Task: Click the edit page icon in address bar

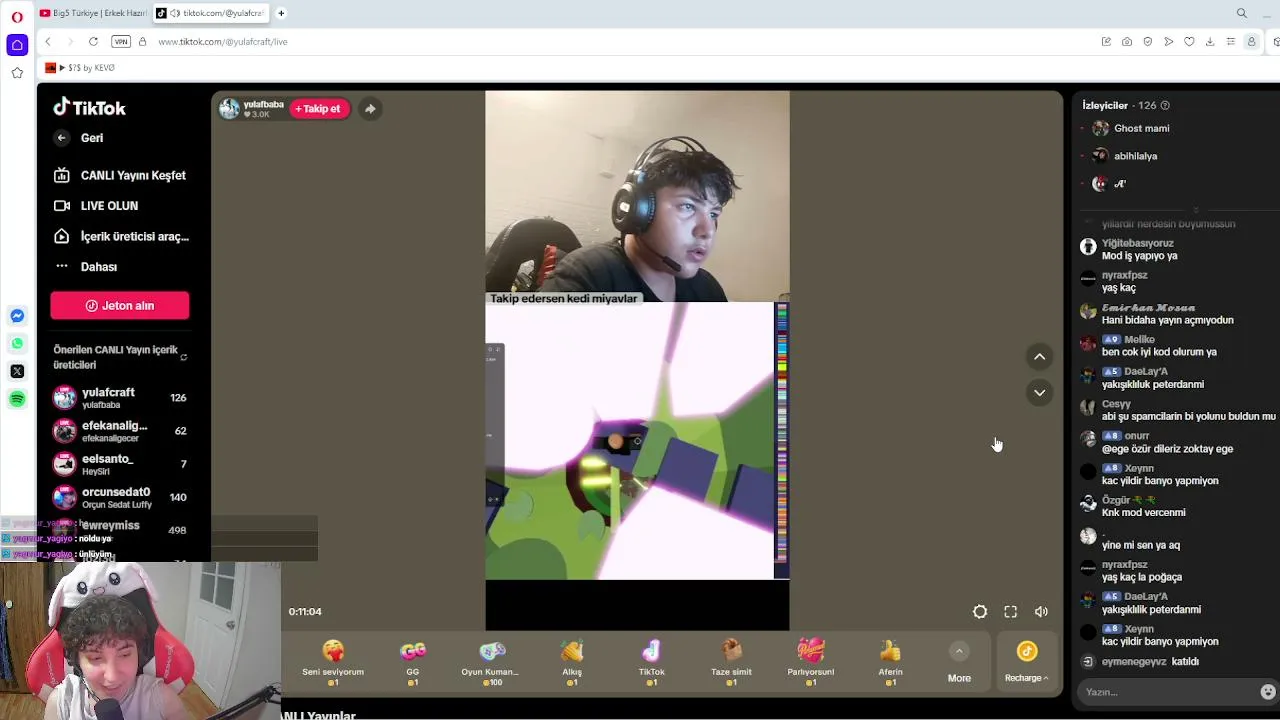Action: pos(1106,41)
